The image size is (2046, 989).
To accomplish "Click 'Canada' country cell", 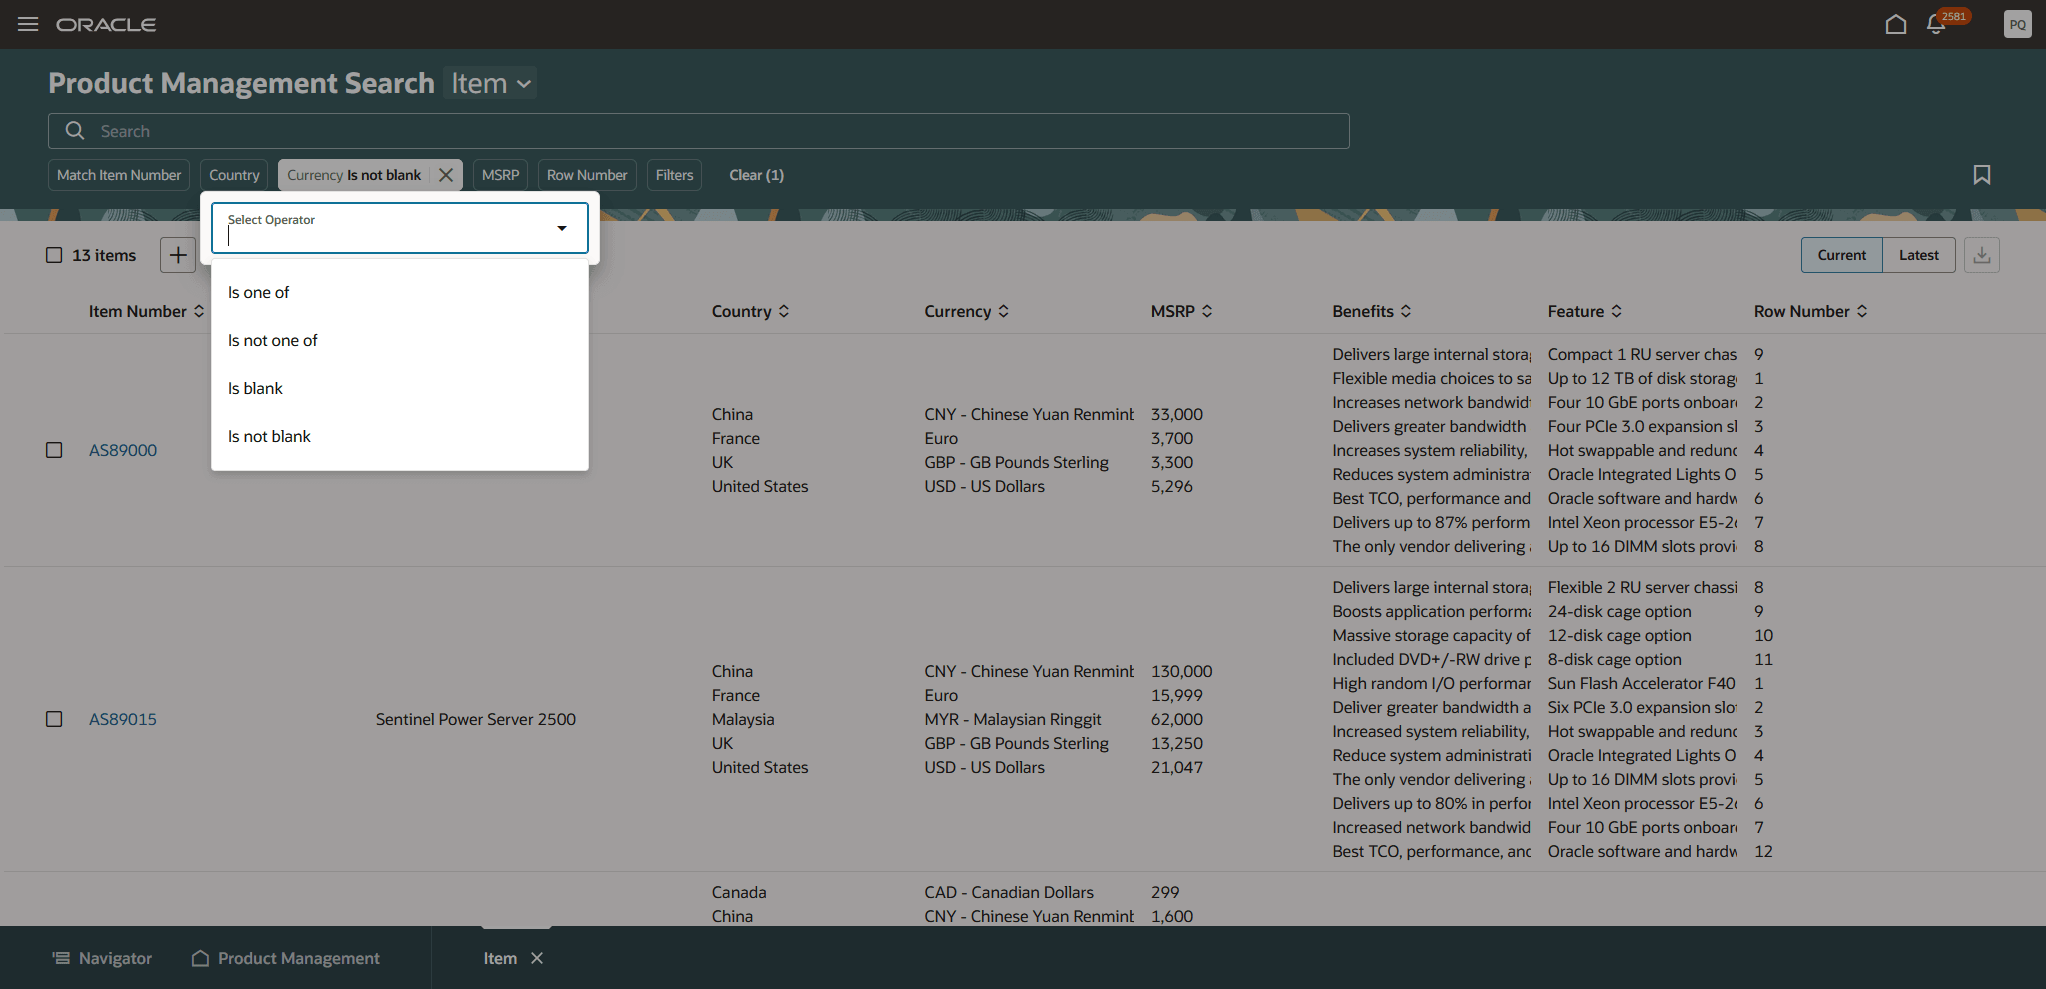I will 739,892.
